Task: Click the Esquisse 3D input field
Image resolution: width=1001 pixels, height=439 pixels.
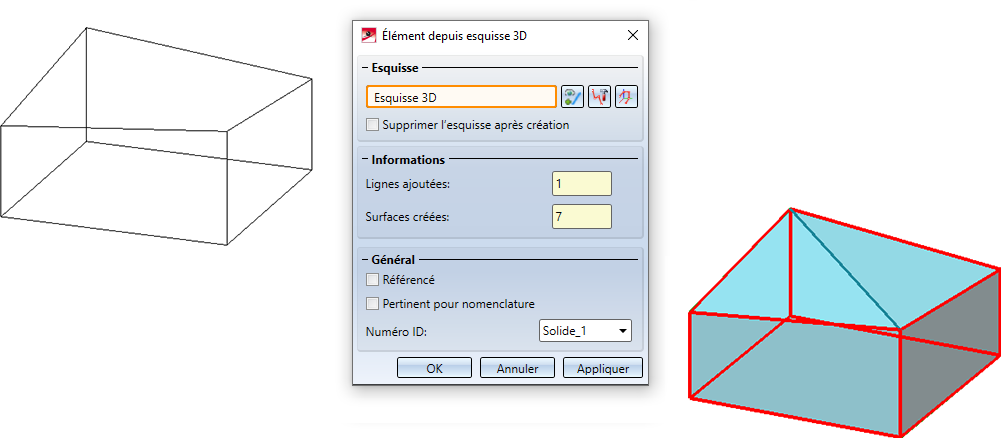Action: (x=462, y=97)
